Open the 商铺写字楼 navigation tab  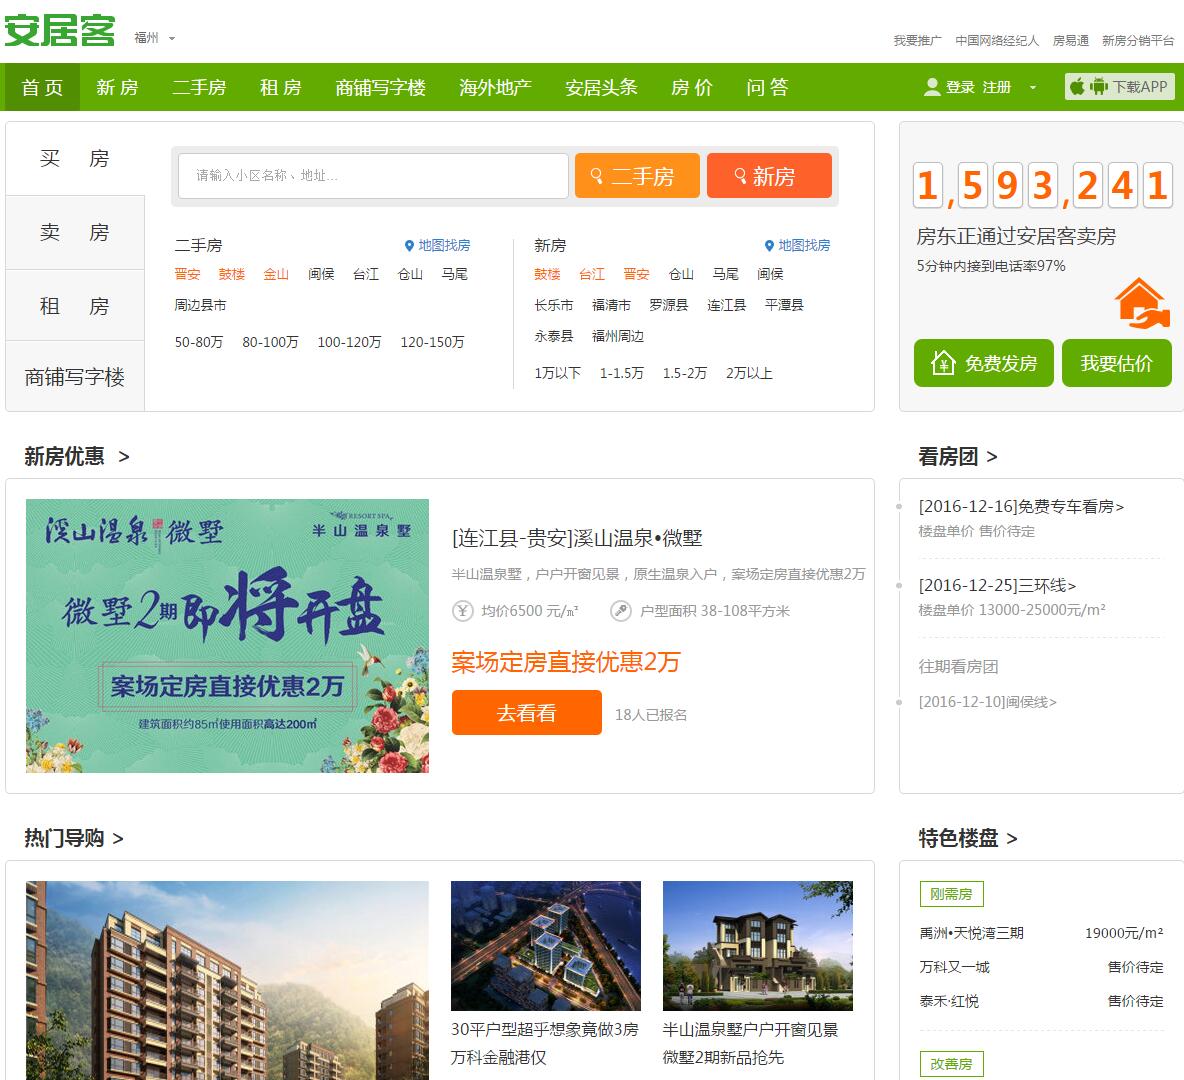click(380, 88)
